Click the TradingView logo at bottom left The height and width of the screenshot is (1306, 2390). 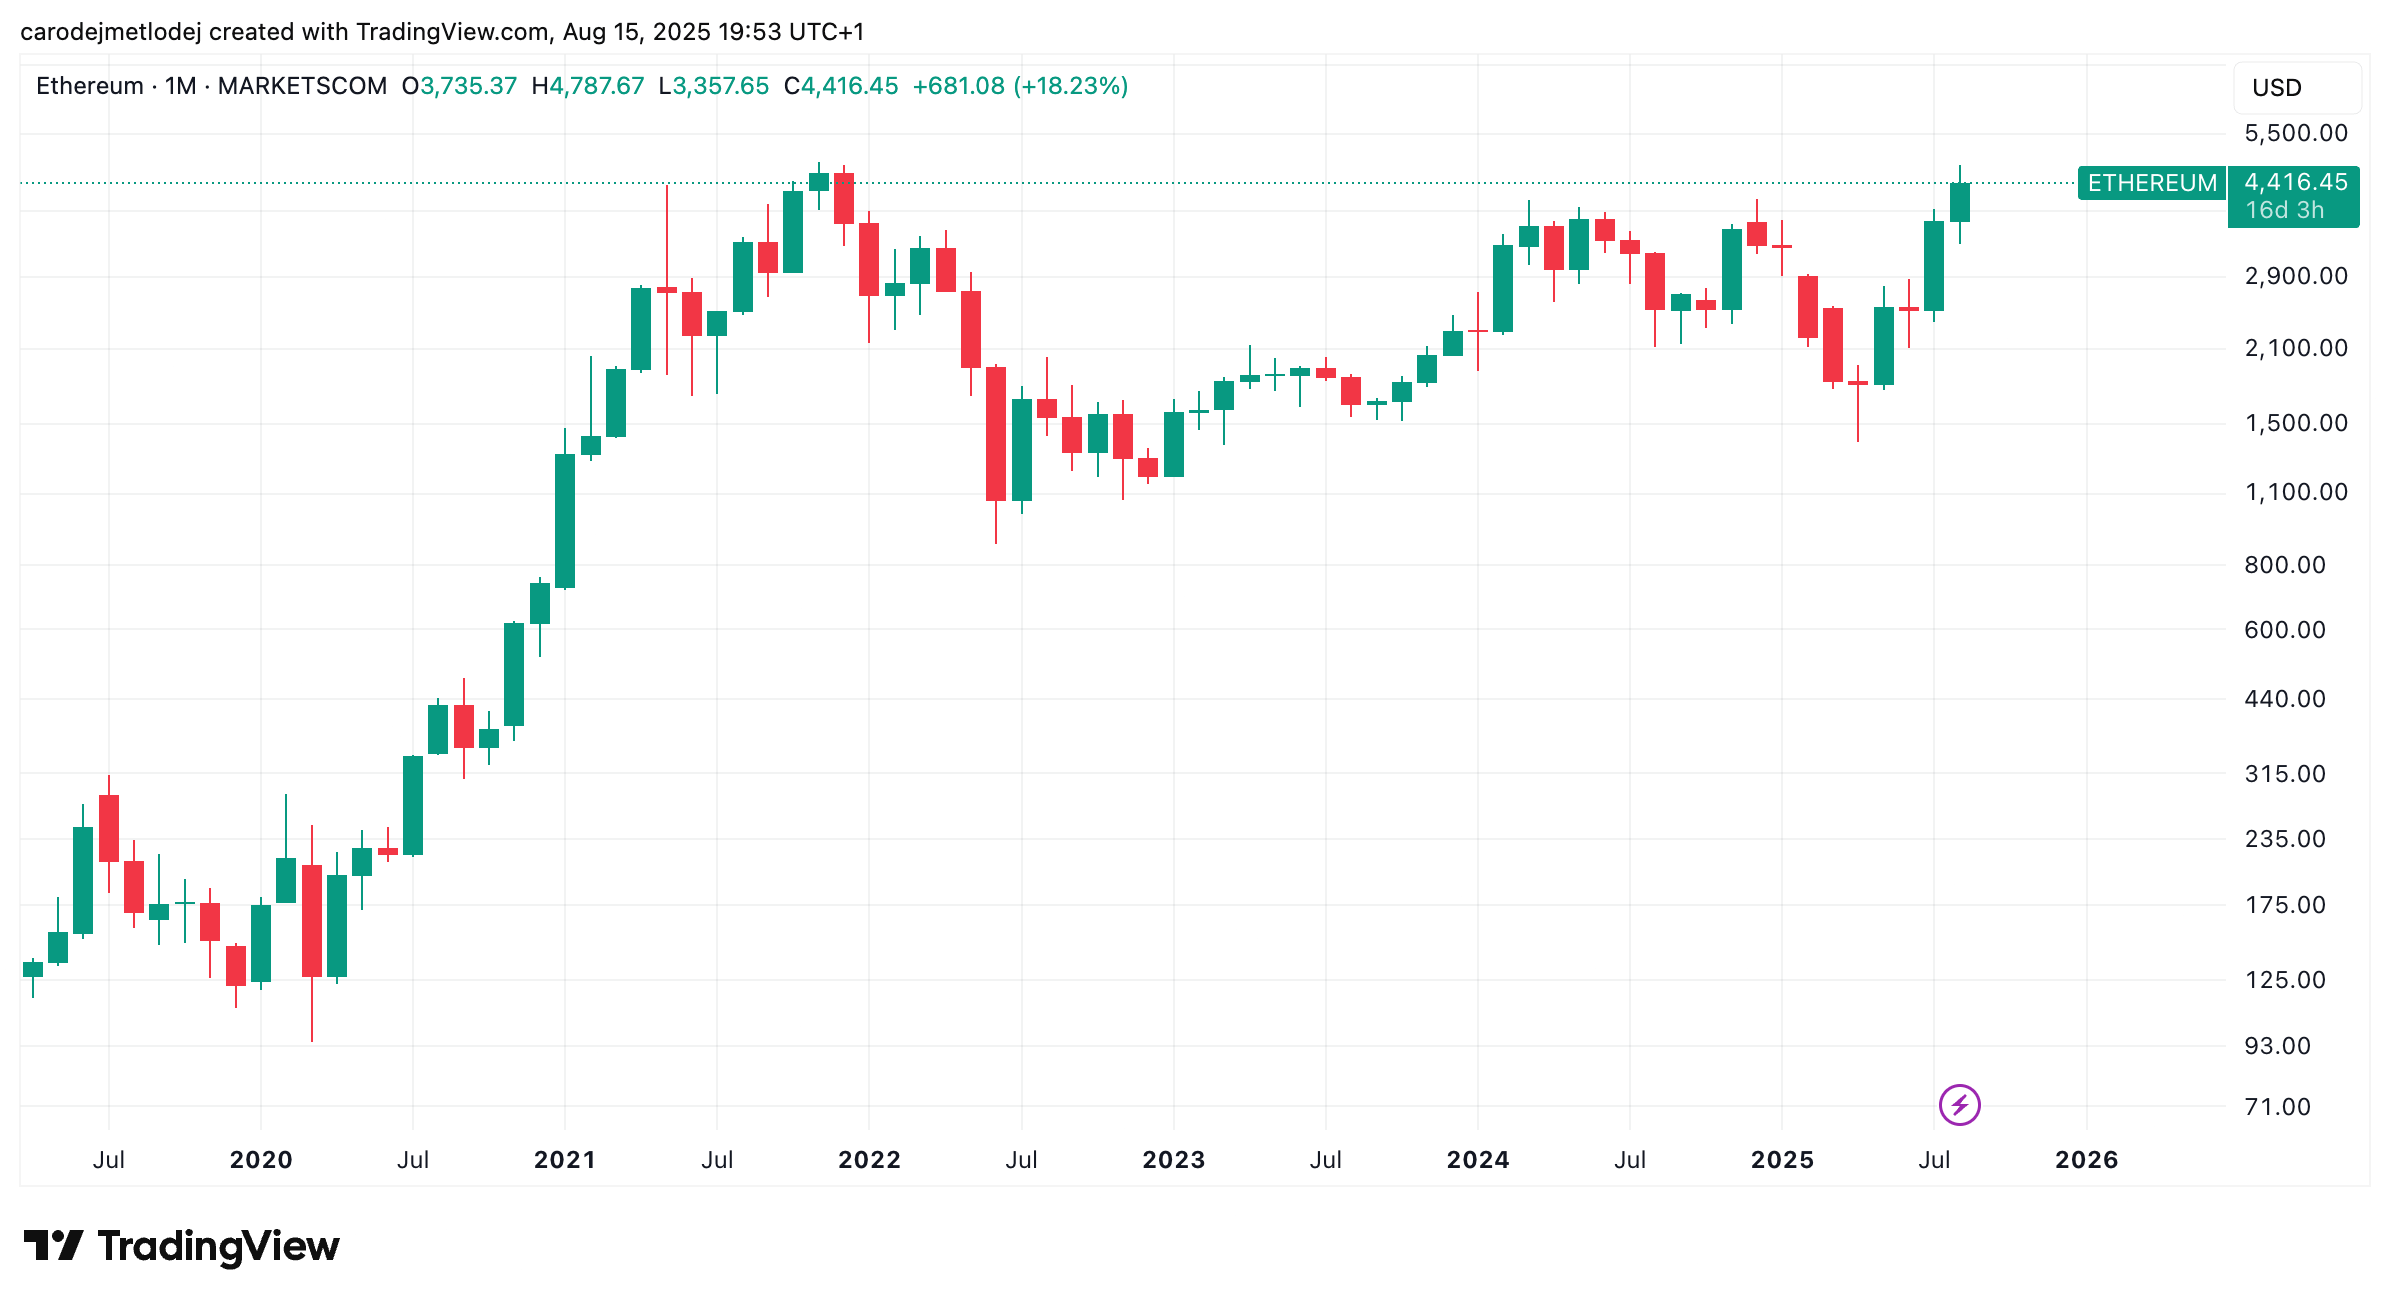pos(181,1246)
